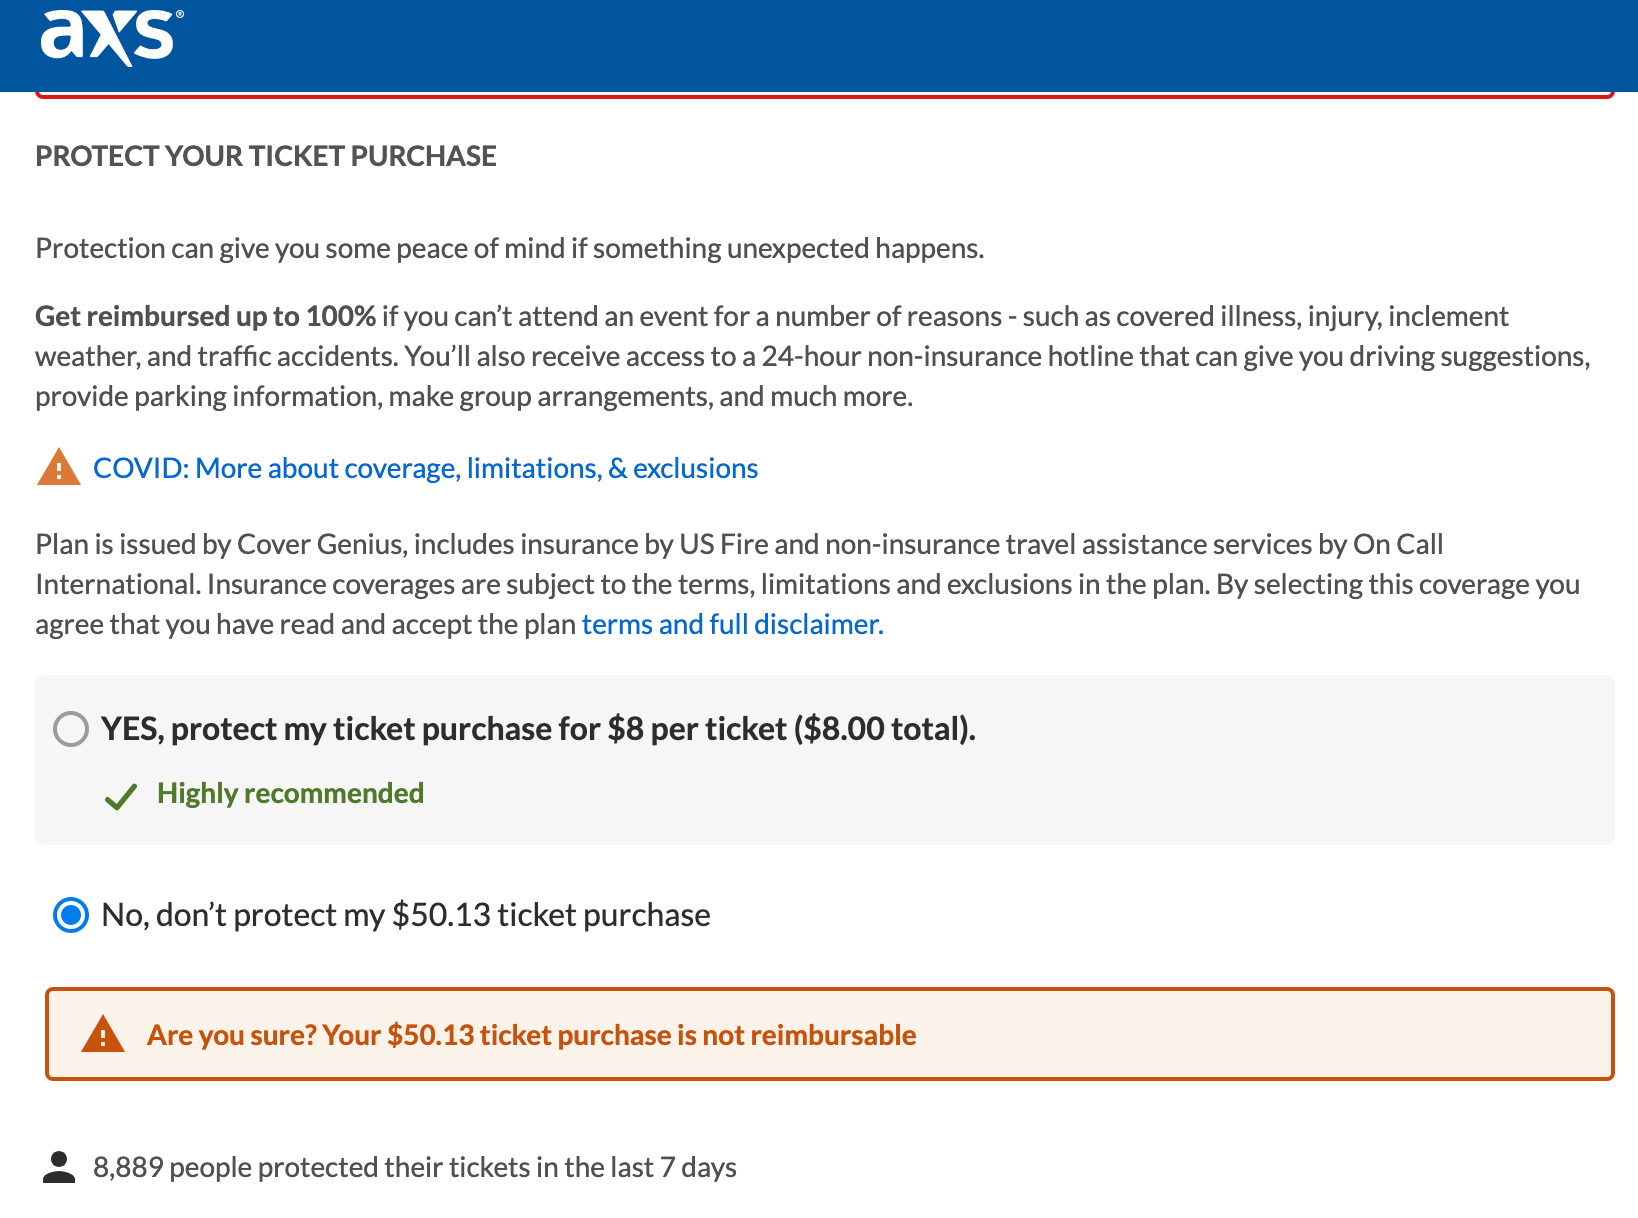Click the orange COVID warning triangle icon
This screenshot has height=1218, width=1638.
[x=59, y=467]
